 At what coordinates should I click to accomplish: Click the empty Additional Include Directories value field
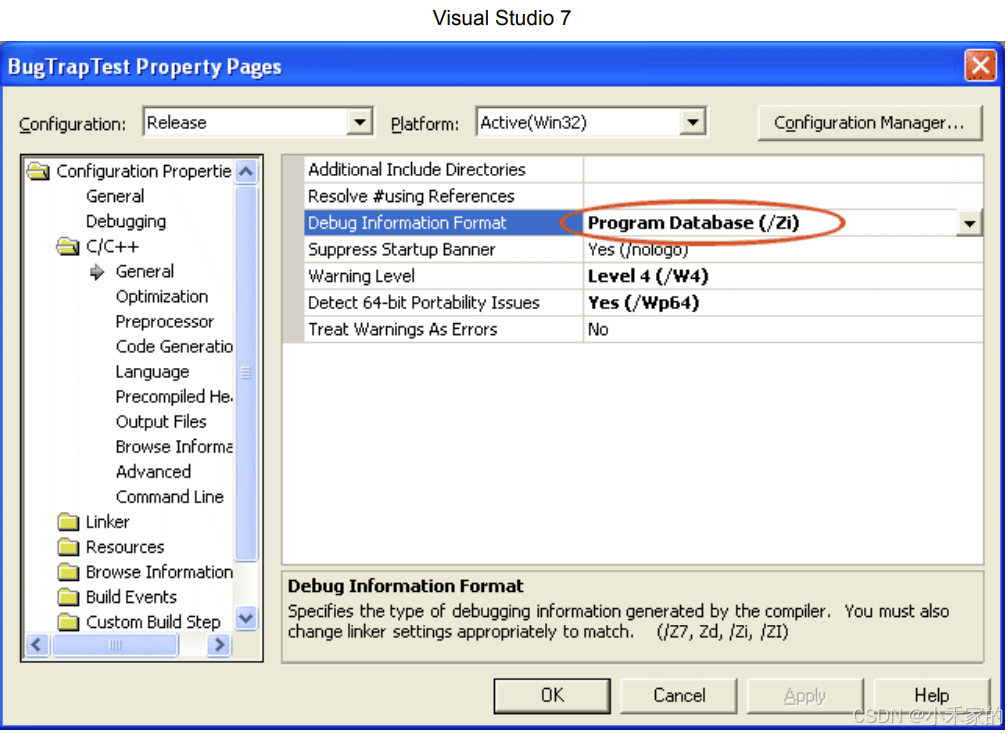pyautogui.click(x=783, y=170)
